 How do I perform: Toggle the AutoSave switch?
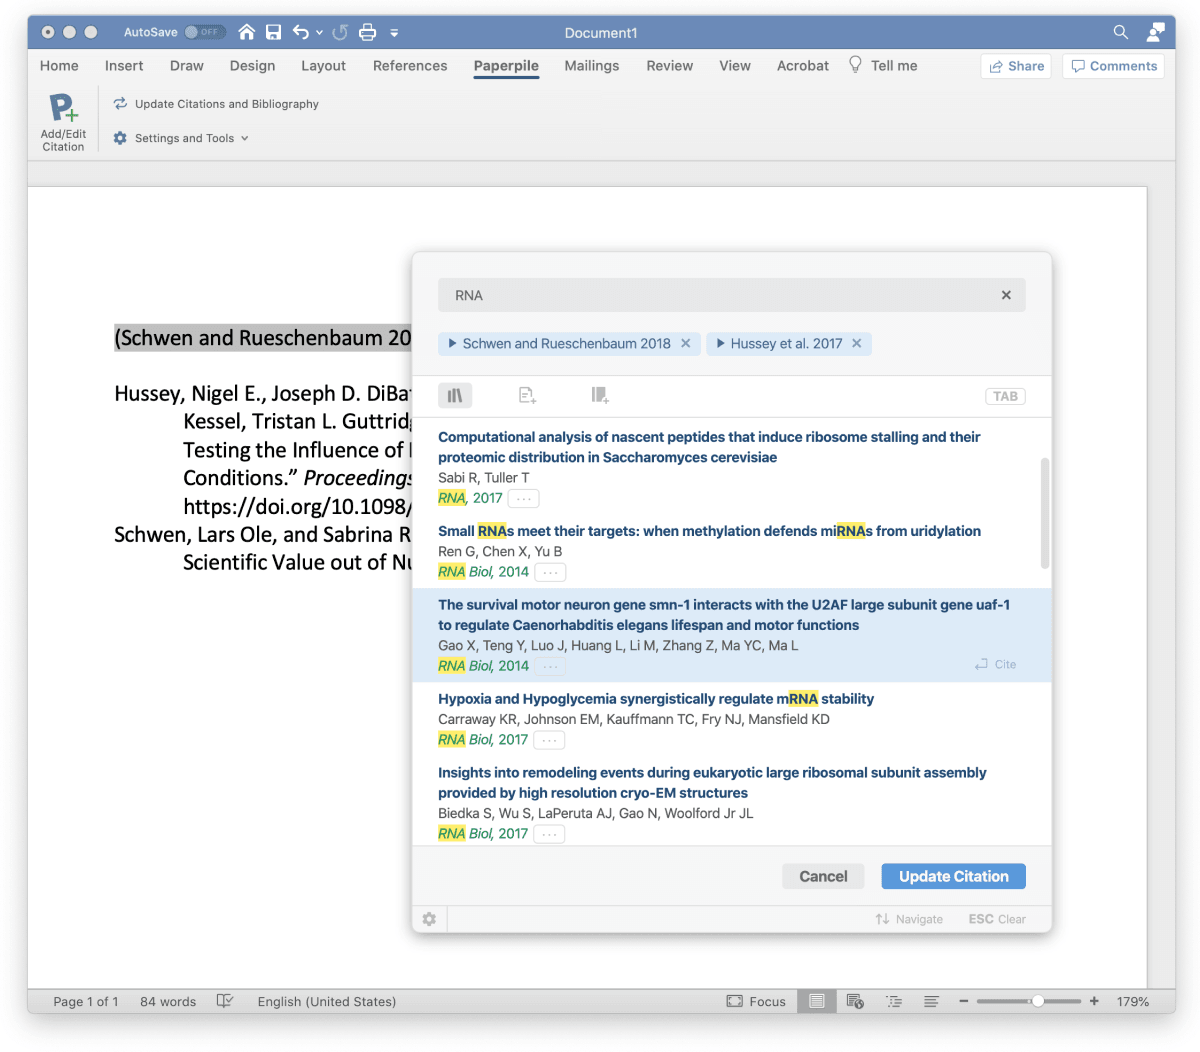[x=204, y=32]
